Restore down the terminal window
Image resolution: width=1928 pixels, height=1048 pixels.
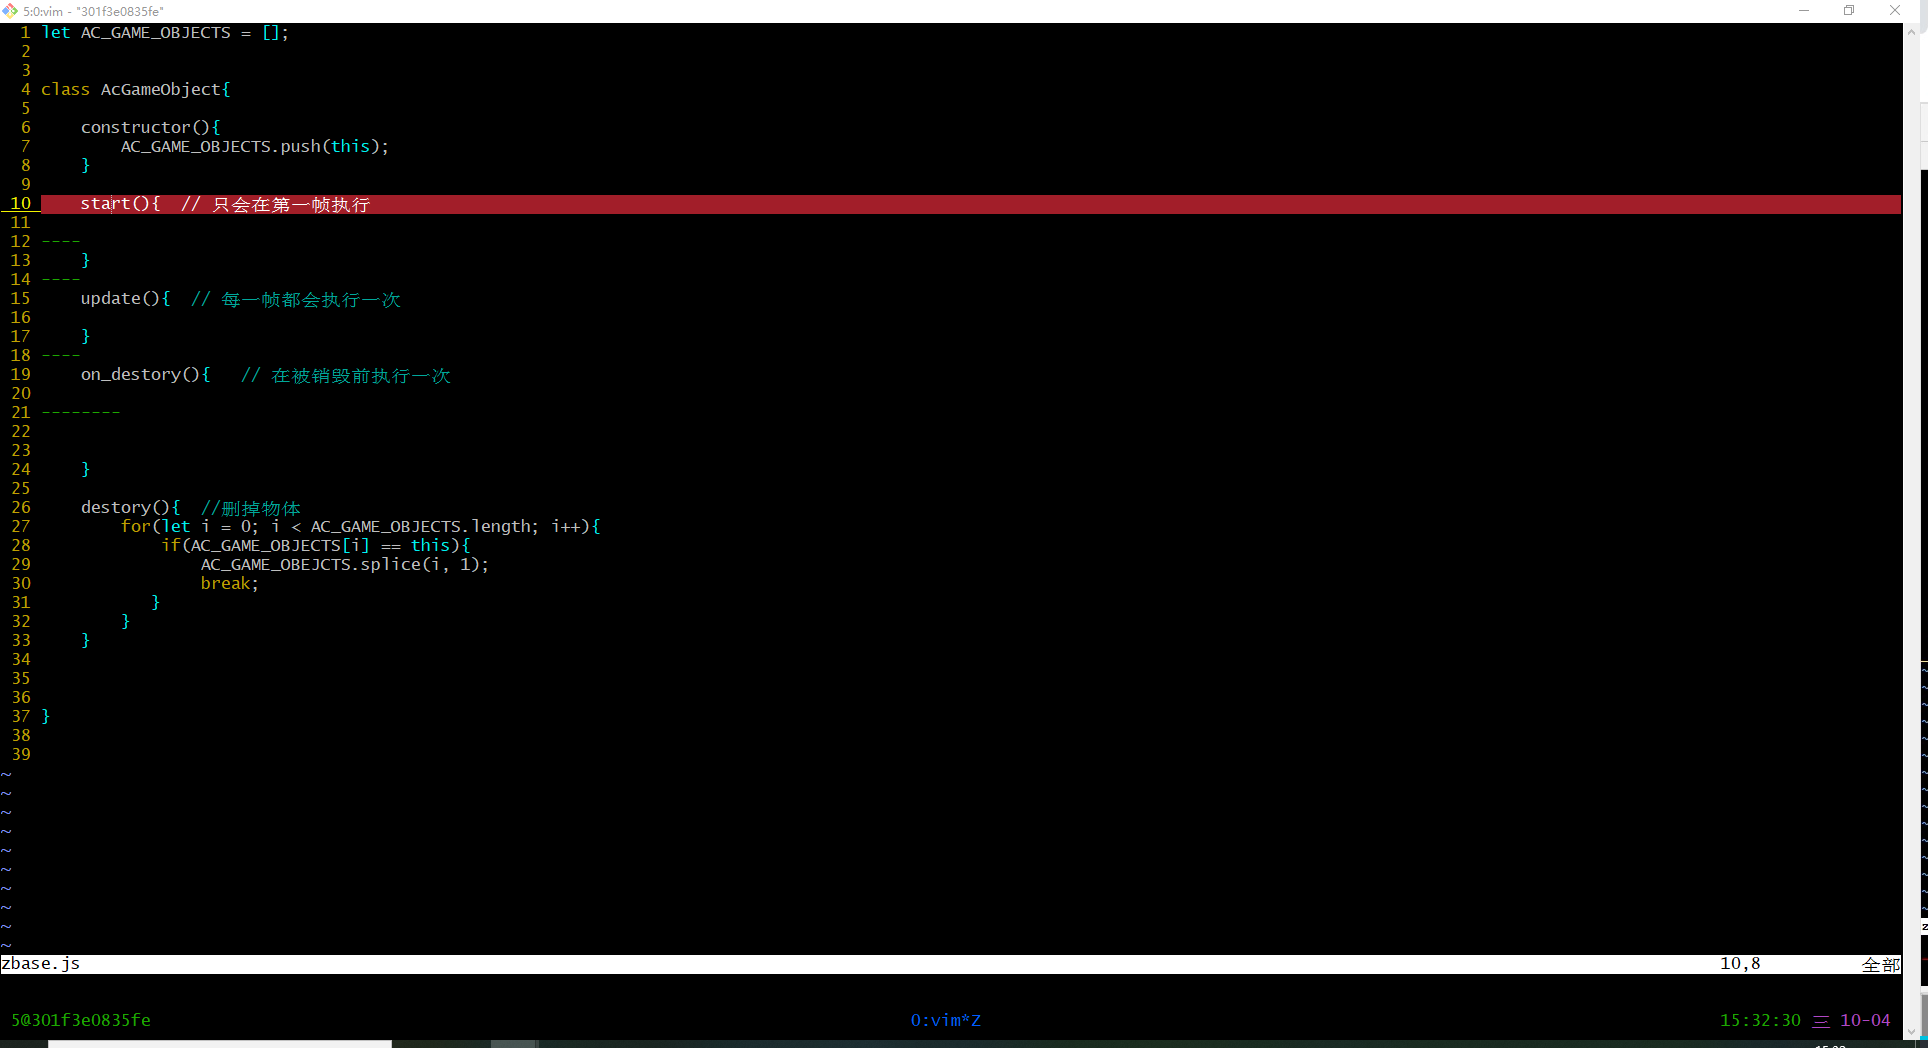click(1849, 11)
